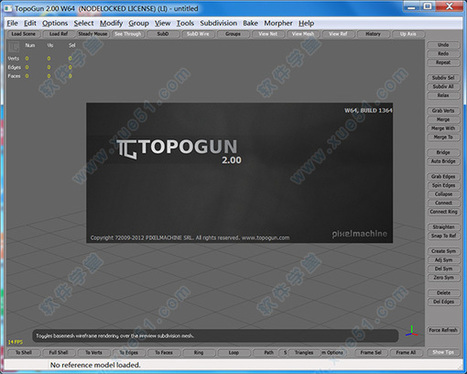The image size is (467, 374).
Task: Click the Full Shell button
Action: coord(58,353)
